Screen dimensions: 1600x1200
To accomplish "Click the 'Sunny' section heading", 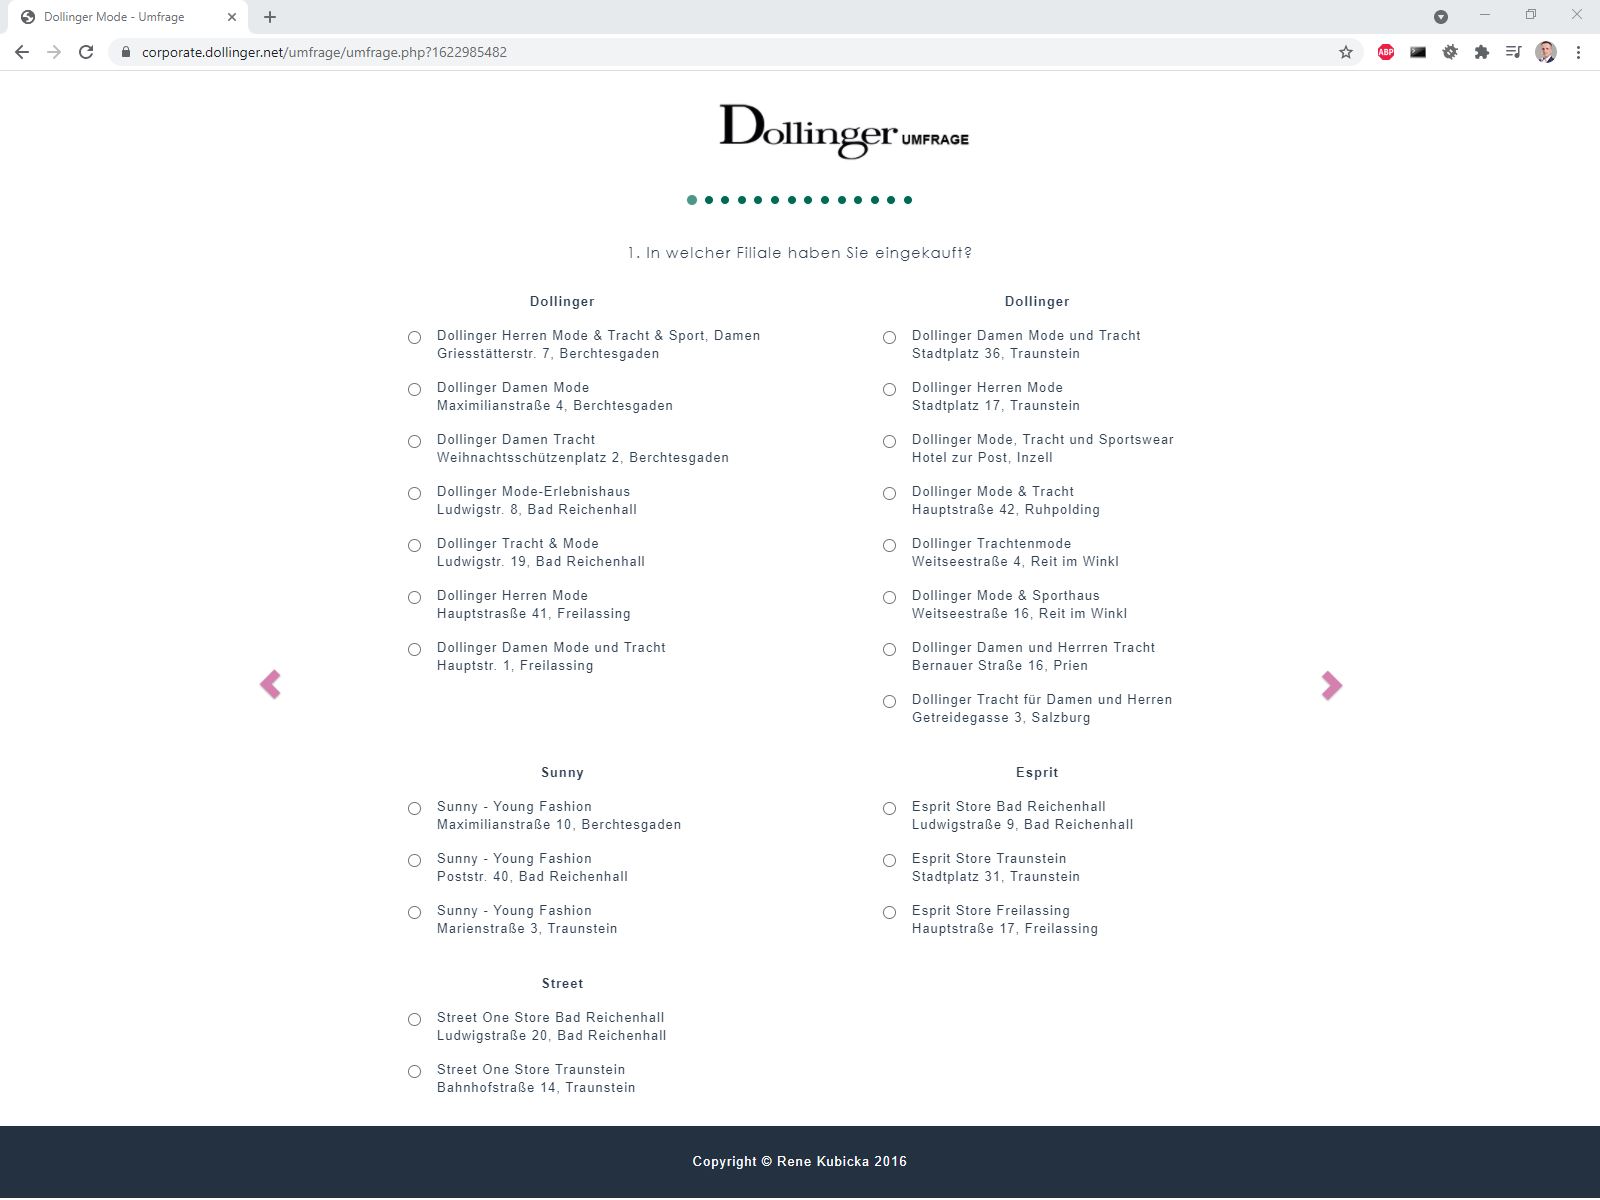I will tap(562, 772).
